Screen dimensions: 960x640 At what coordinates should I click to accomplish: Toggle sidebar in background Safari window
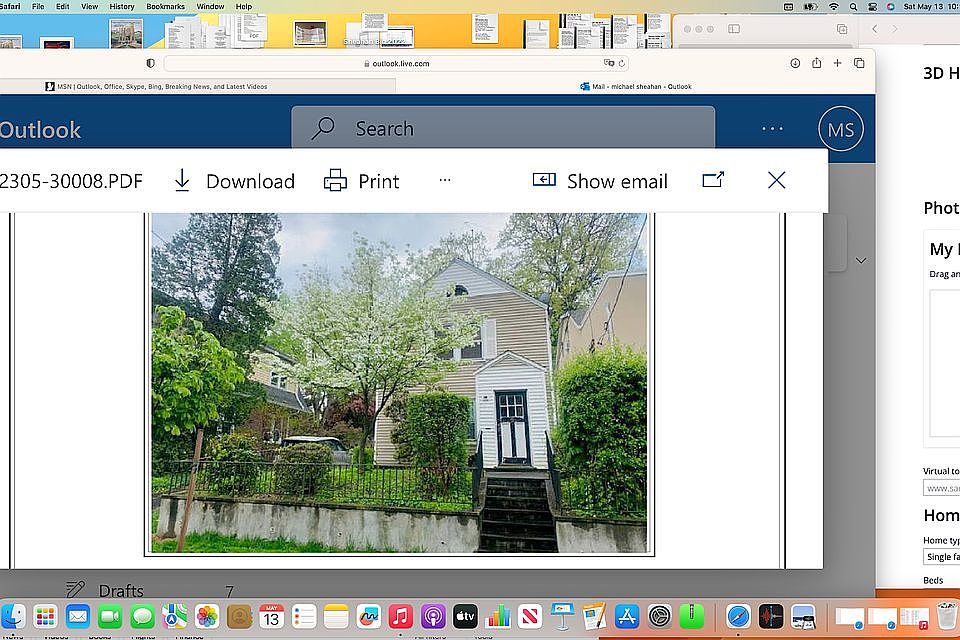tap(734, 29)
